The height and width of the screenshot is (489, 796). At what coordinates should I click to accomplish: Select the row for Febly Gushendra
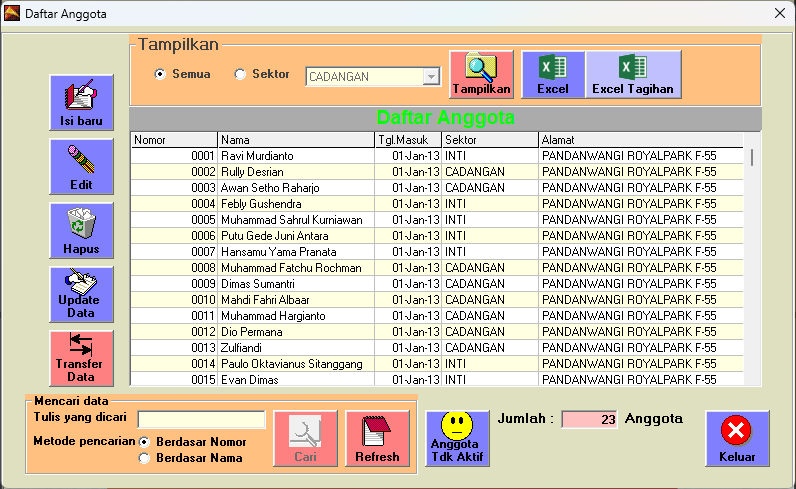(x=437, y=204)
